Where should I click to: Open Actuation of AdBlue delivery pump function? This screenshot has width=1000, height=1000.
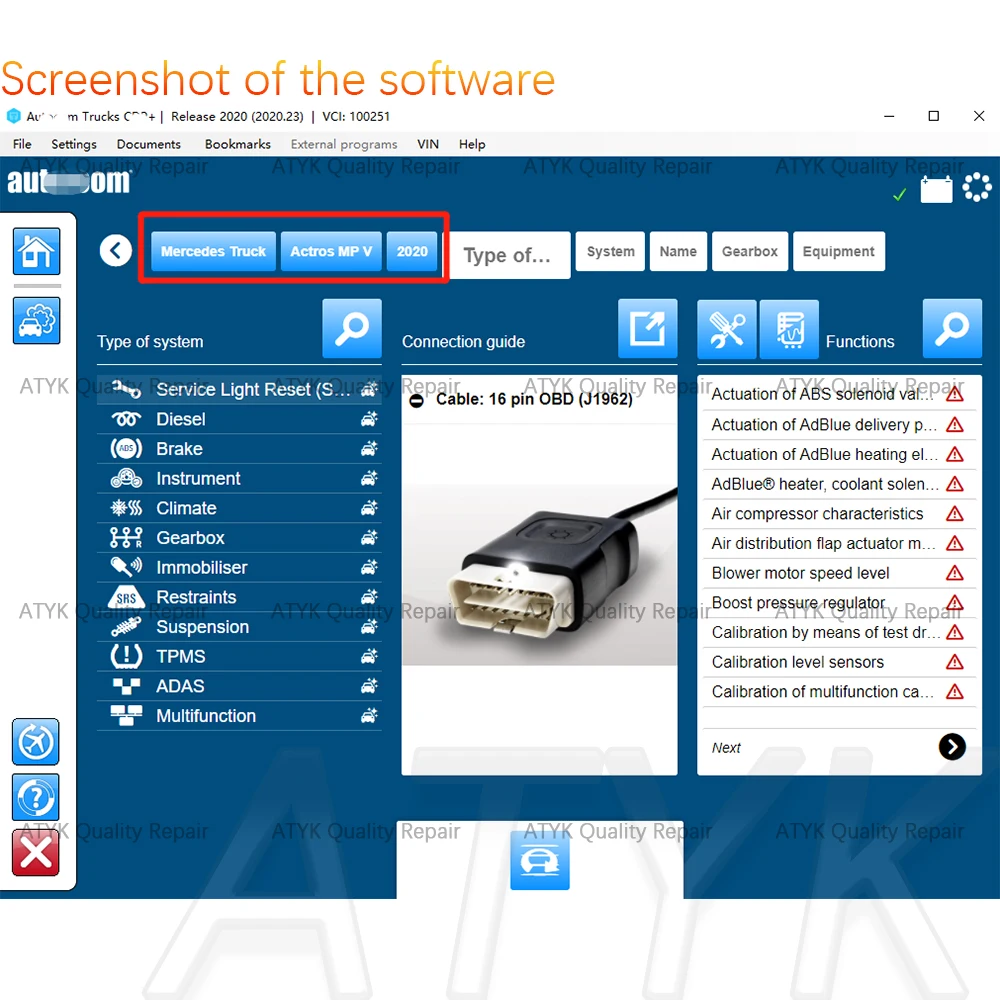[x=839, y=424]
